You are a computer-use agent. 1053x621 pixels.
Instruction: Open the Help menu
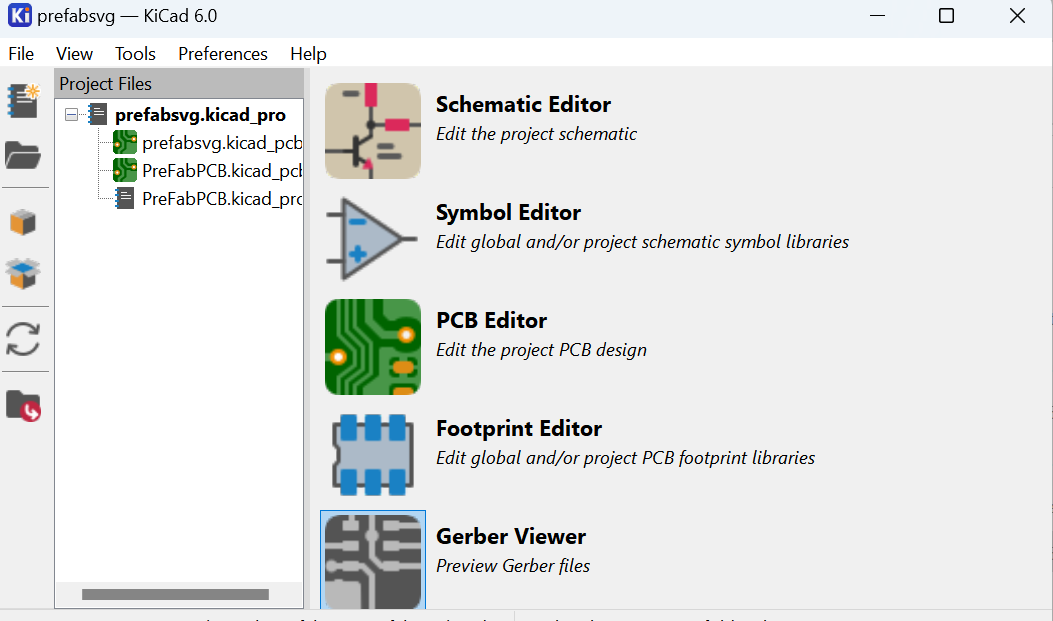308,54
